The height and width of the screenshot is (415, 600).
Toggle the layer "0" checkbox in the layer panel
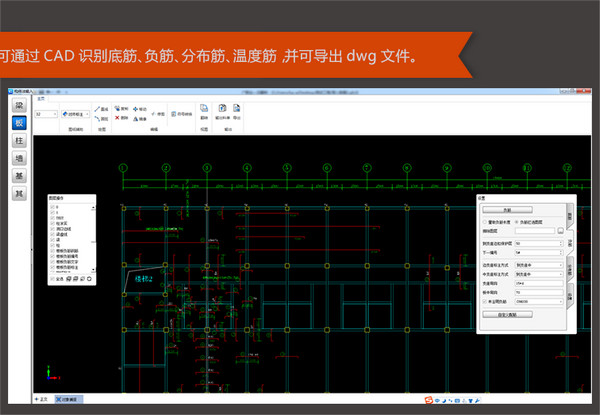pos(52,207)
